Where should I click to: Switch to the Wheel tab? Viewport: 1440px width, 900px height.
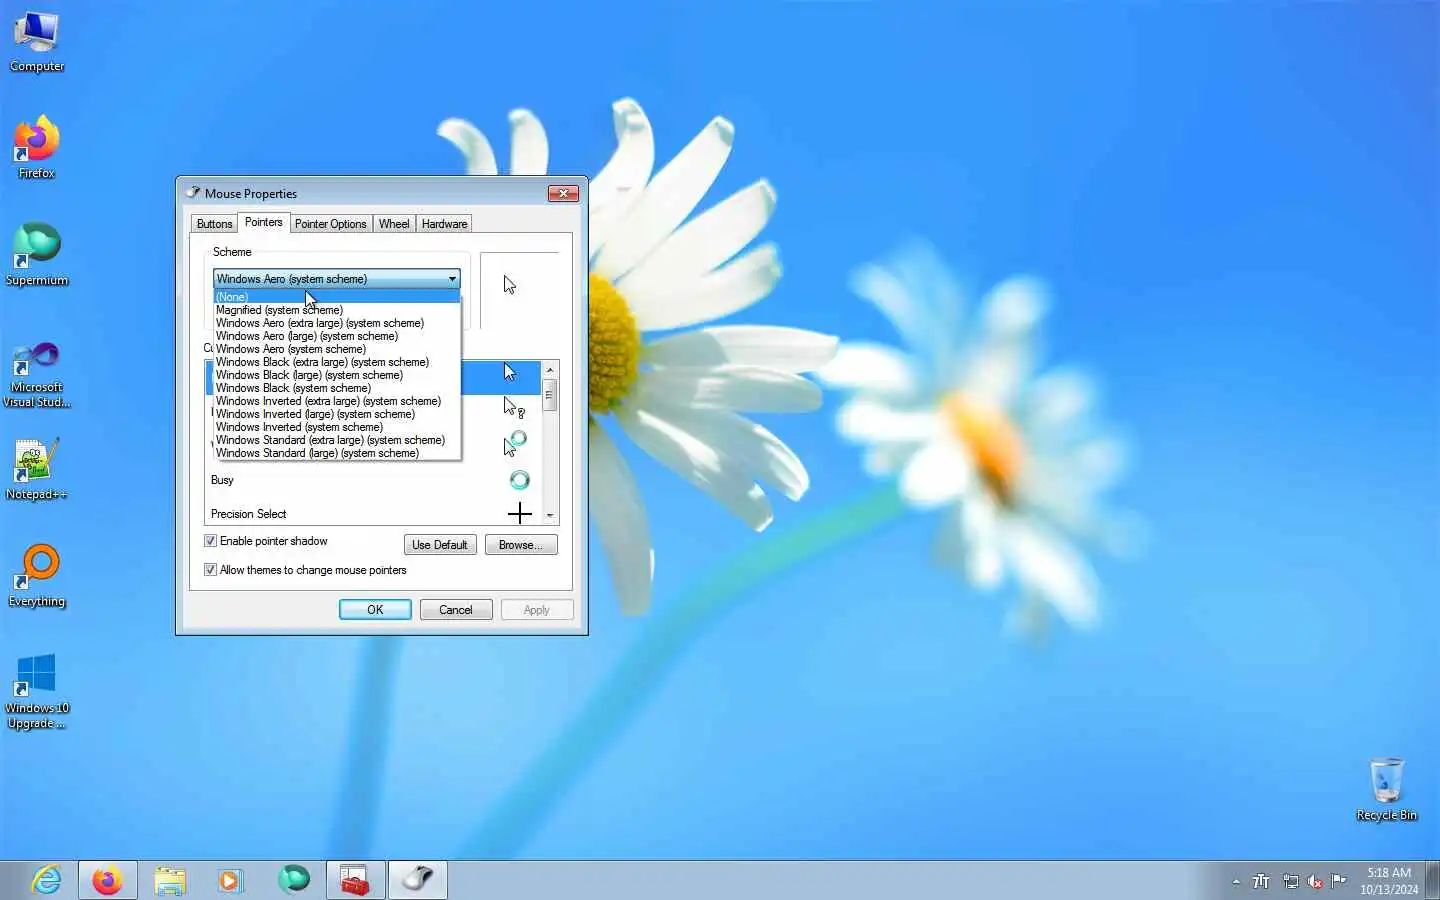[x=394, y=224]
